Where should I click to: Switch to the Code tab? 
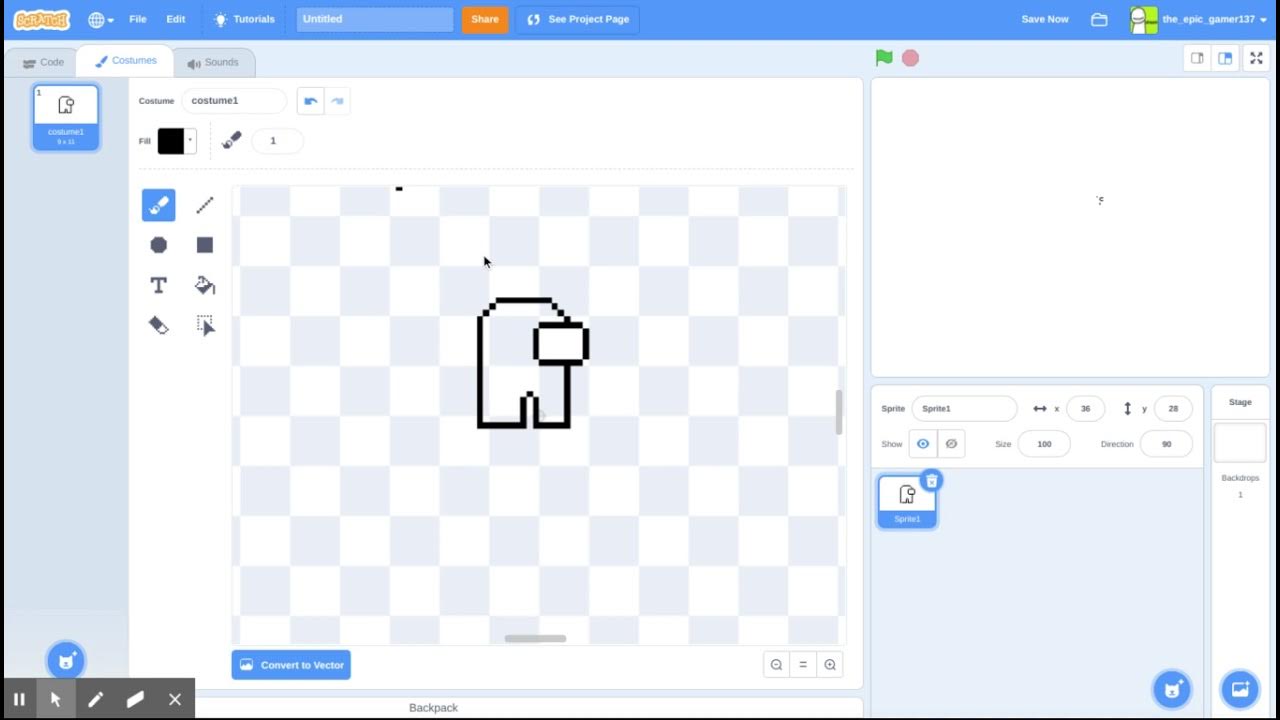[x=43, y=62]
